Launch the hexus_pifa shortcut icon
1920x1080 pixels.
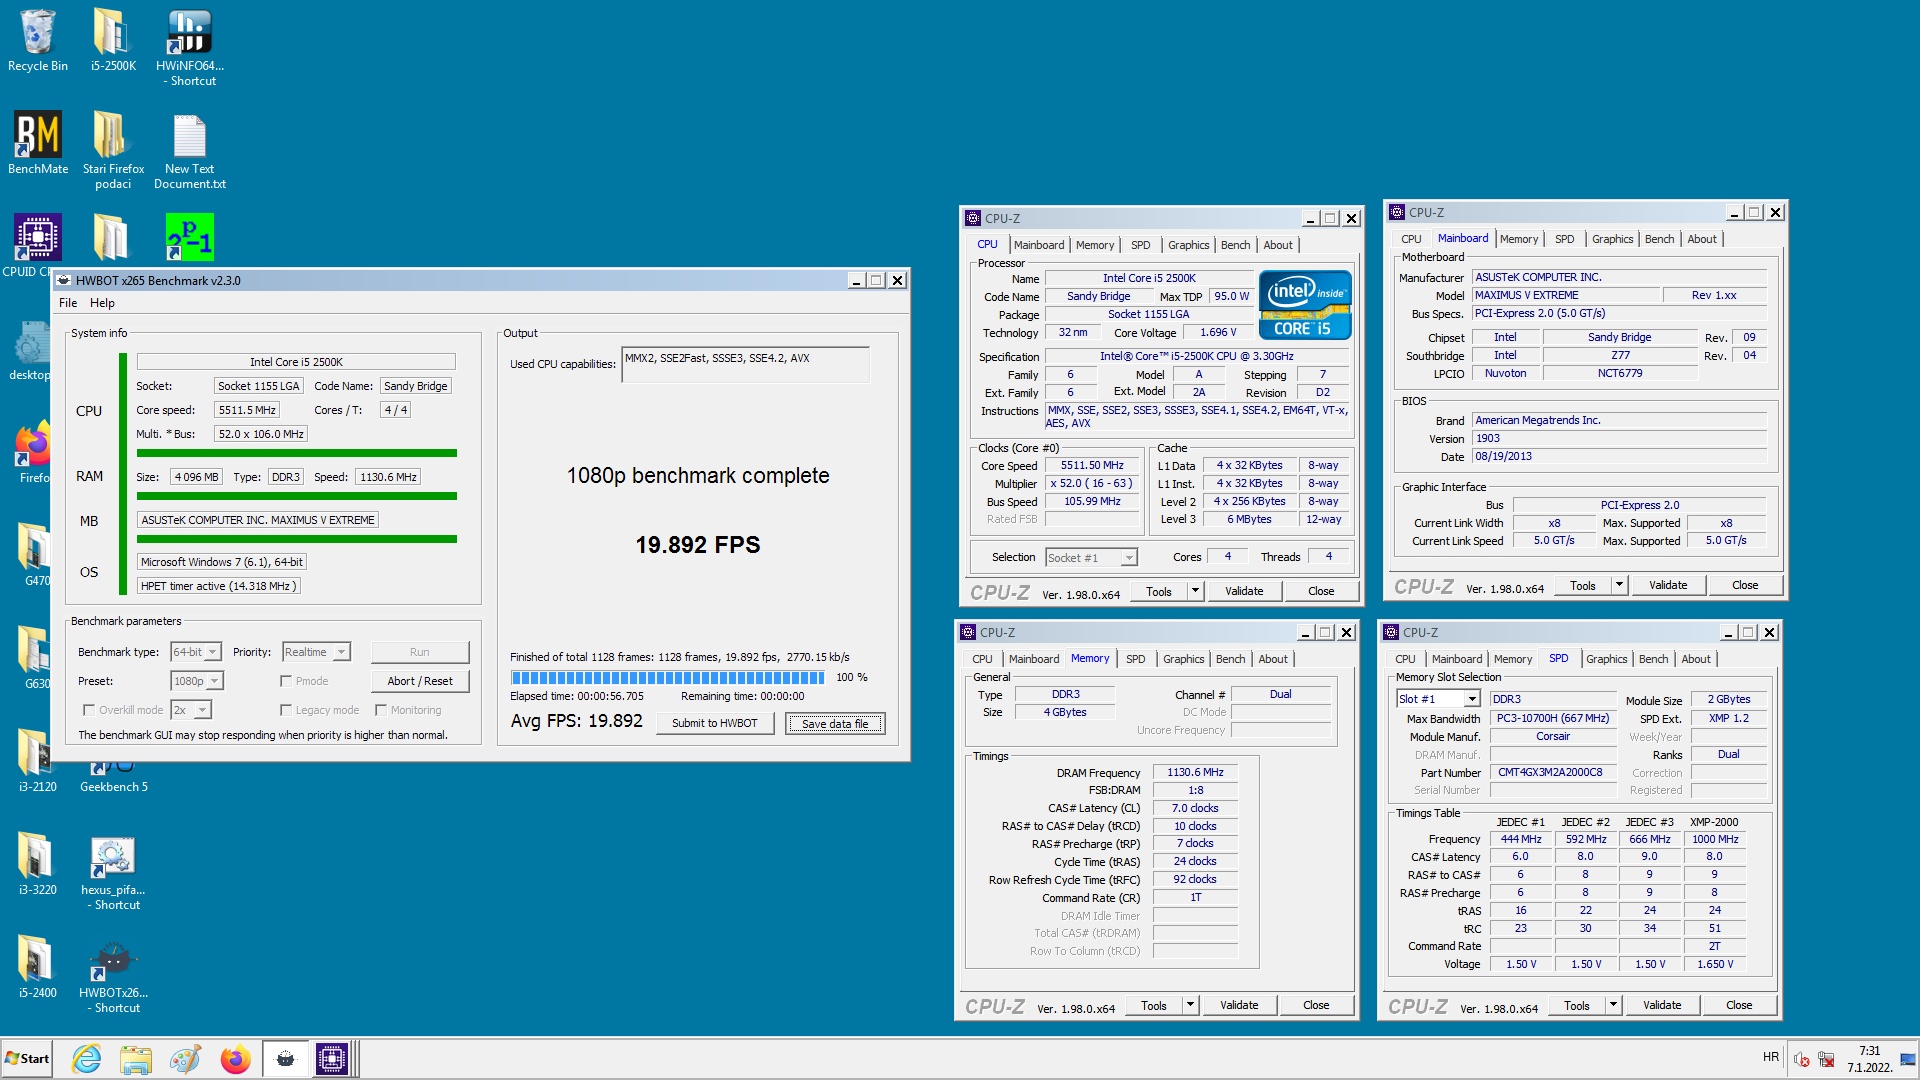coord(113,872)
